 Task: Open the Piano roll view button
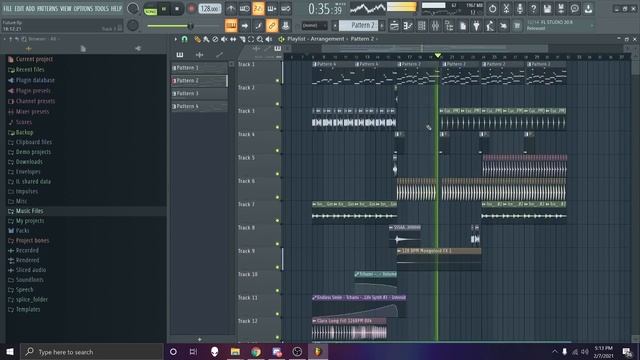pyautogui.click(x=408, y=26)
